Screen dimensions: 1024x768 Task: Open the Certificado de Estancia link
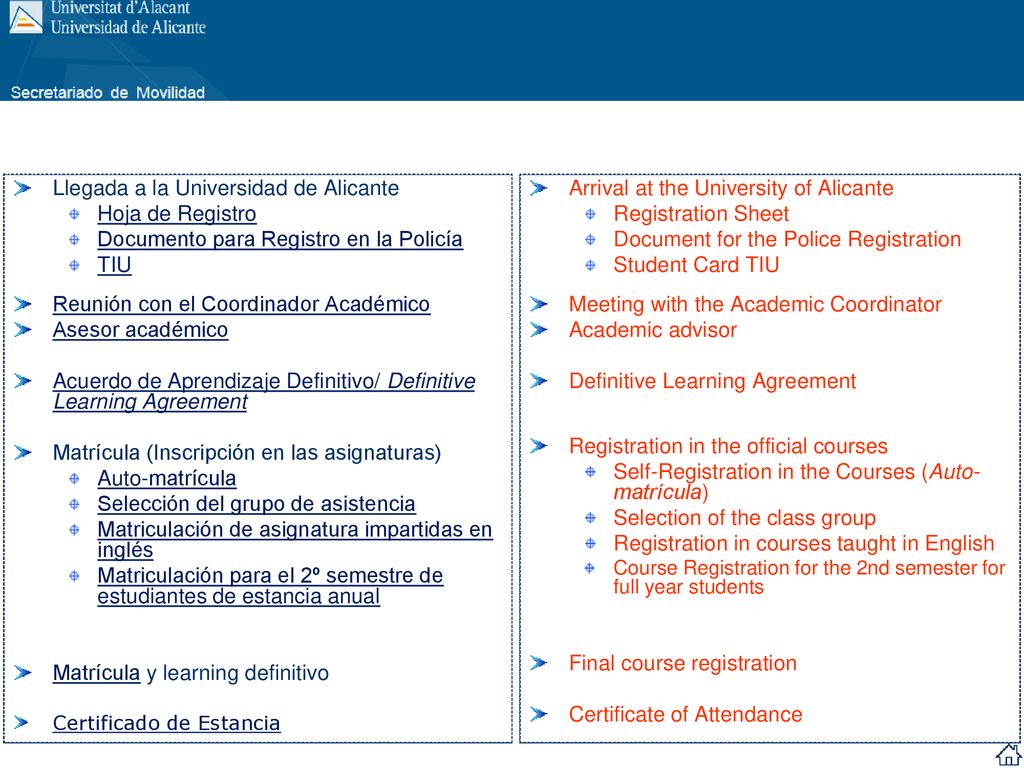click(167, 724)
